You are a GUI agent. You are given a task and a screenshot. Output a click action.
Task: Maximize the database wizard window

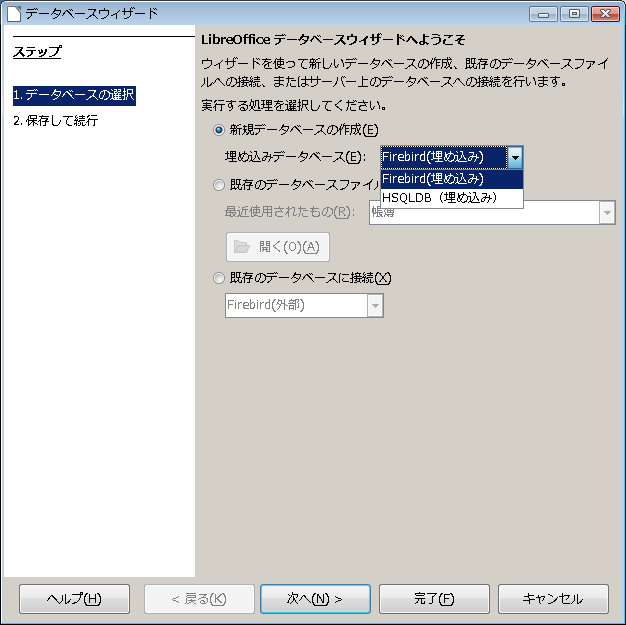pyautogui.click(x=574, y=14)
